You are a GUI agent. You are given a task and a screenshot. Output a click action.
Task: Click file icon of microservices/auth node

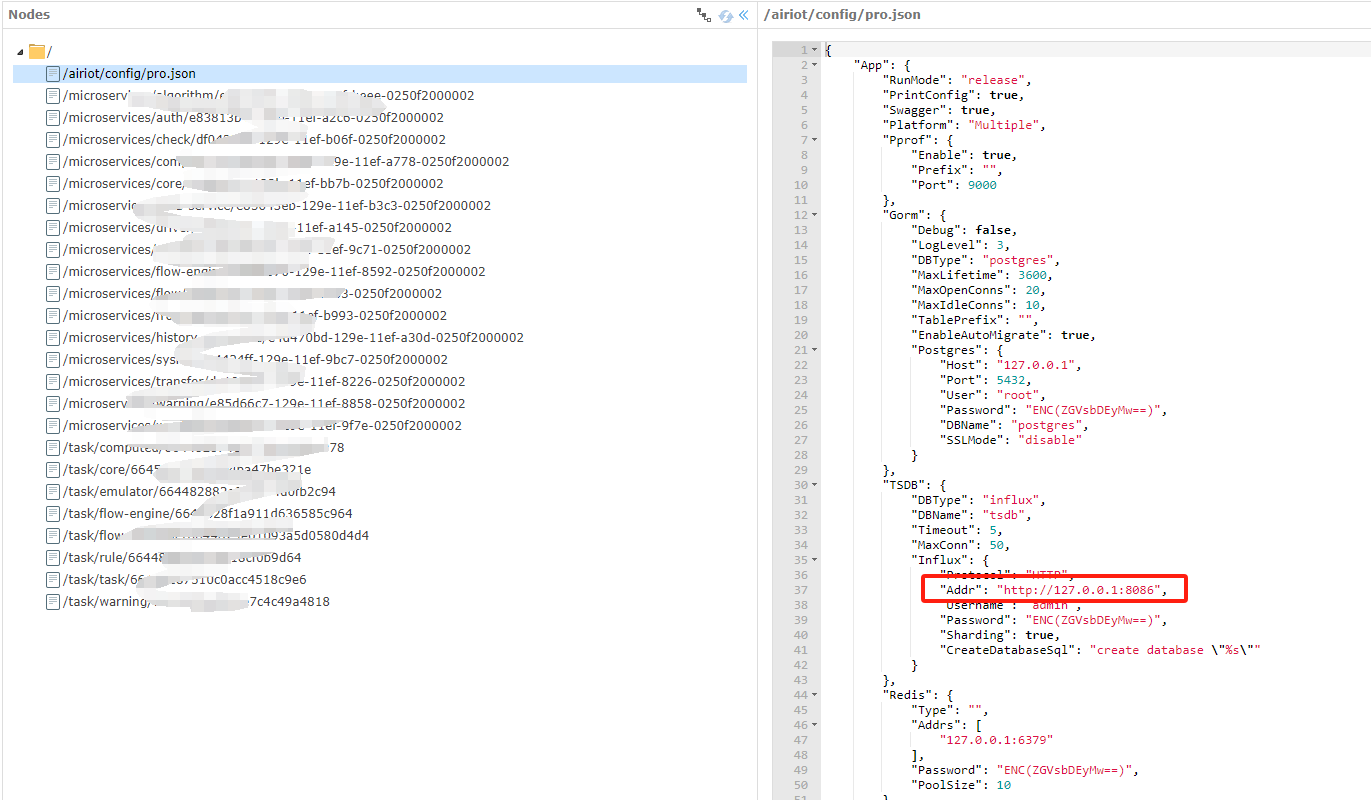(53, 118)
